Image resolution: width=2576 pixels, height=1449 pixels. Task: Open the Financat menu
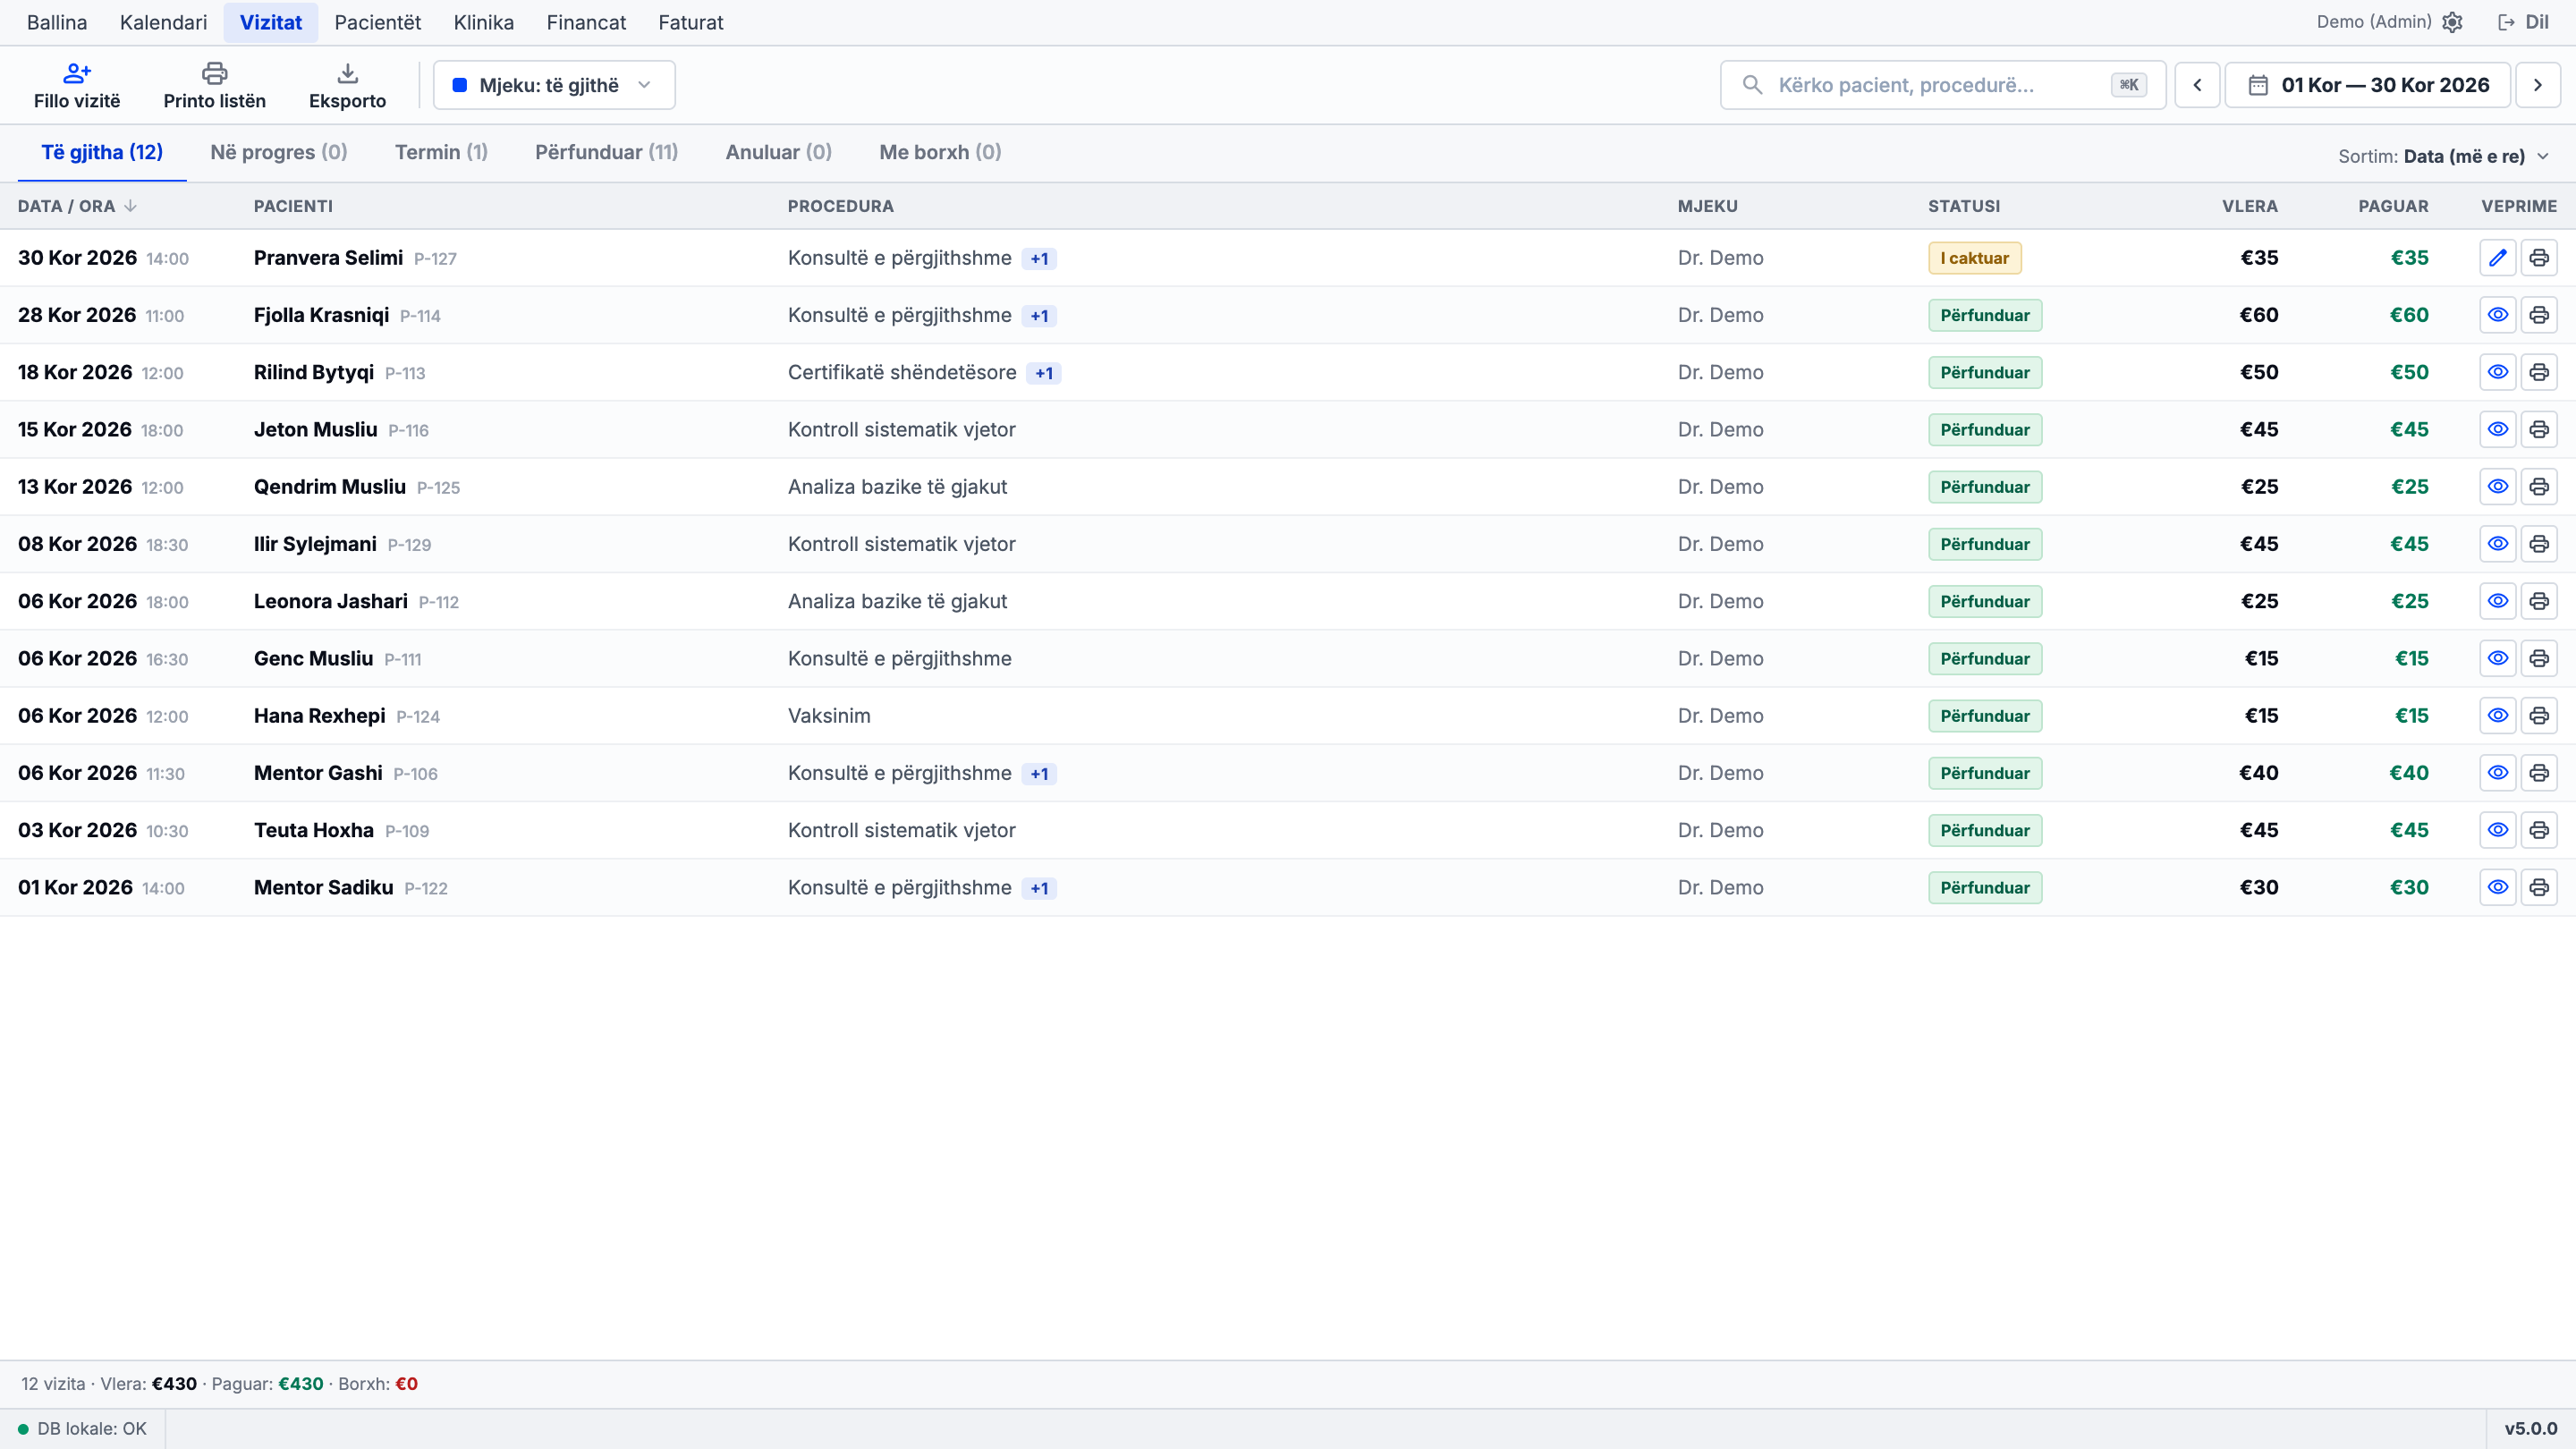(586, 22)
